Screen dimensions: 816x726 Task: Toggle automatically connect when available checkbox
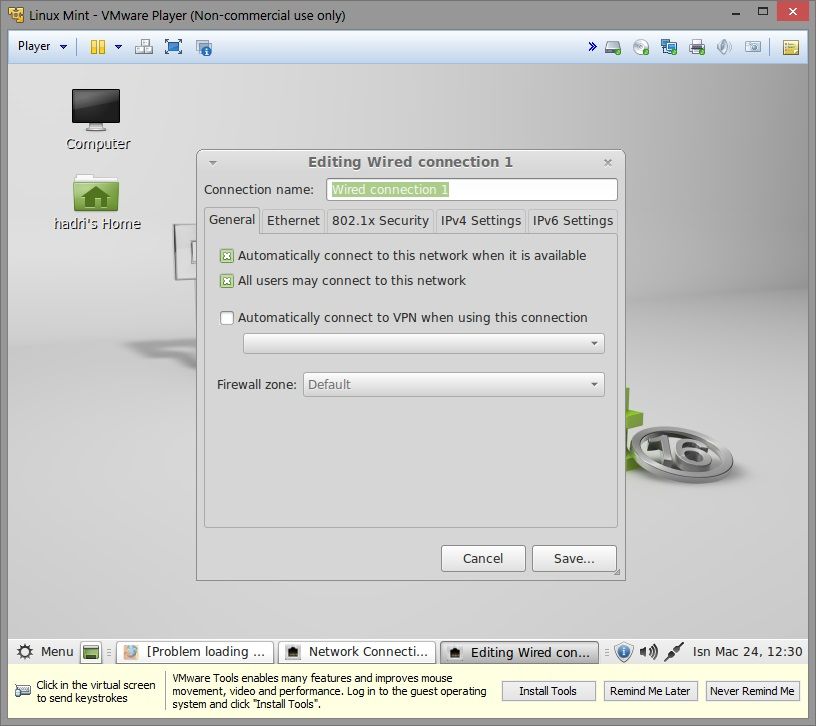tap(226, 256)
